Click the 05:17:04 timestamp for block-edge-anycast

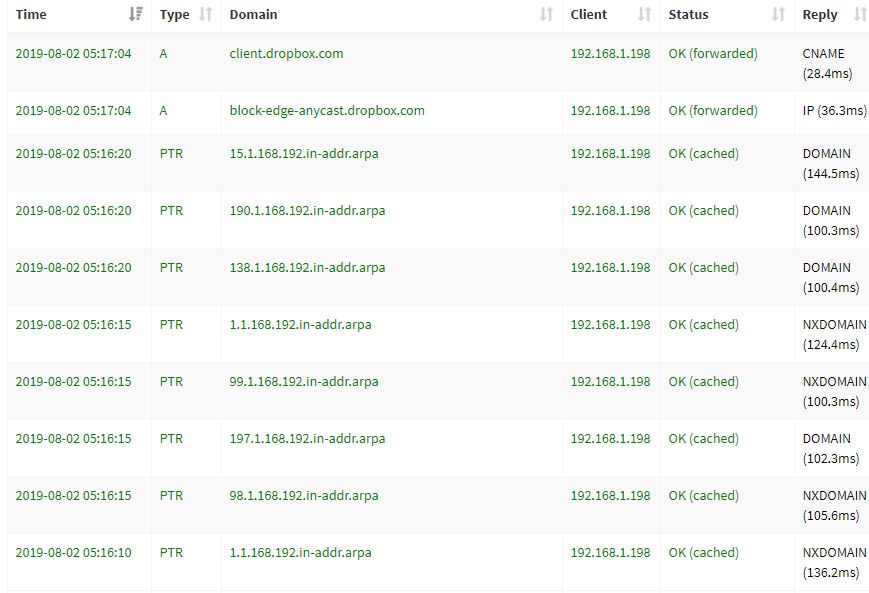(73, 111)
